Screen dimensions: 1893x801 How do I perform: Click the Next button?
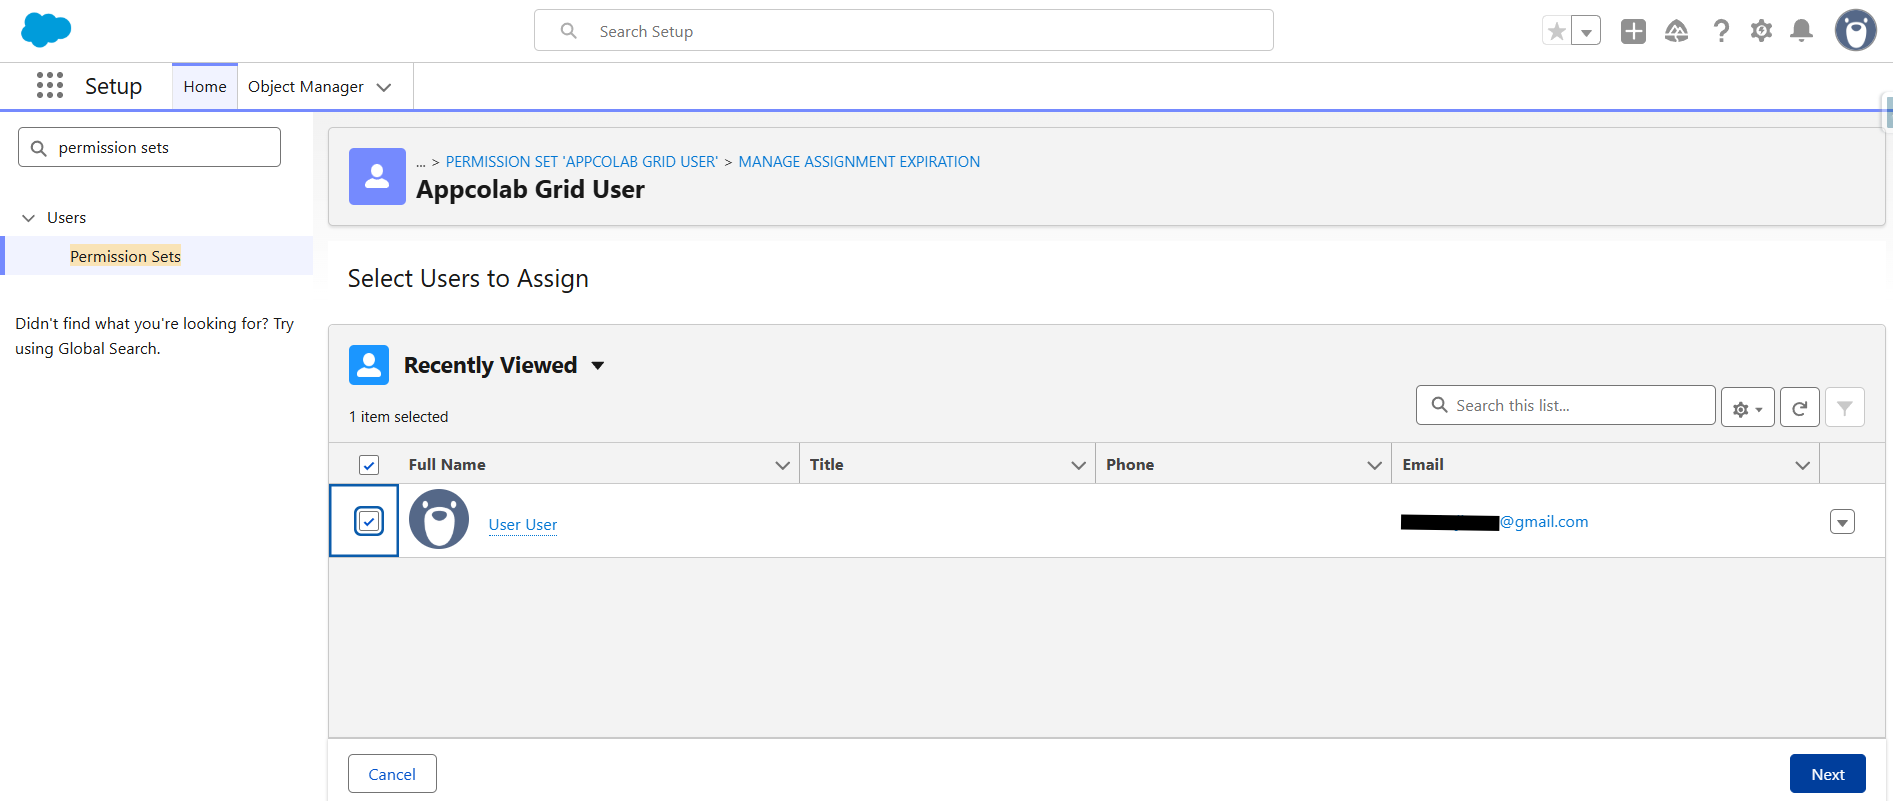1828,774
